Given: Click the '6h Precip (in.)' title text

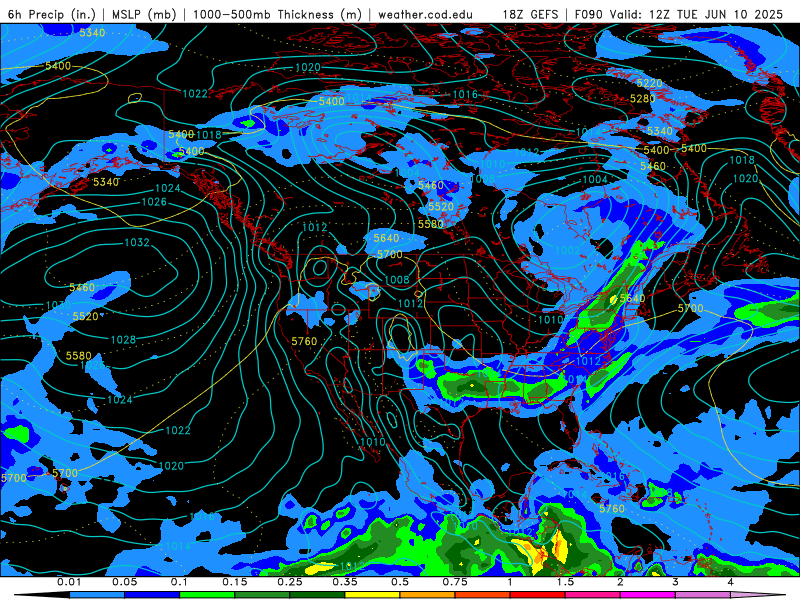Looking at the screenshot, I should 52,14.
